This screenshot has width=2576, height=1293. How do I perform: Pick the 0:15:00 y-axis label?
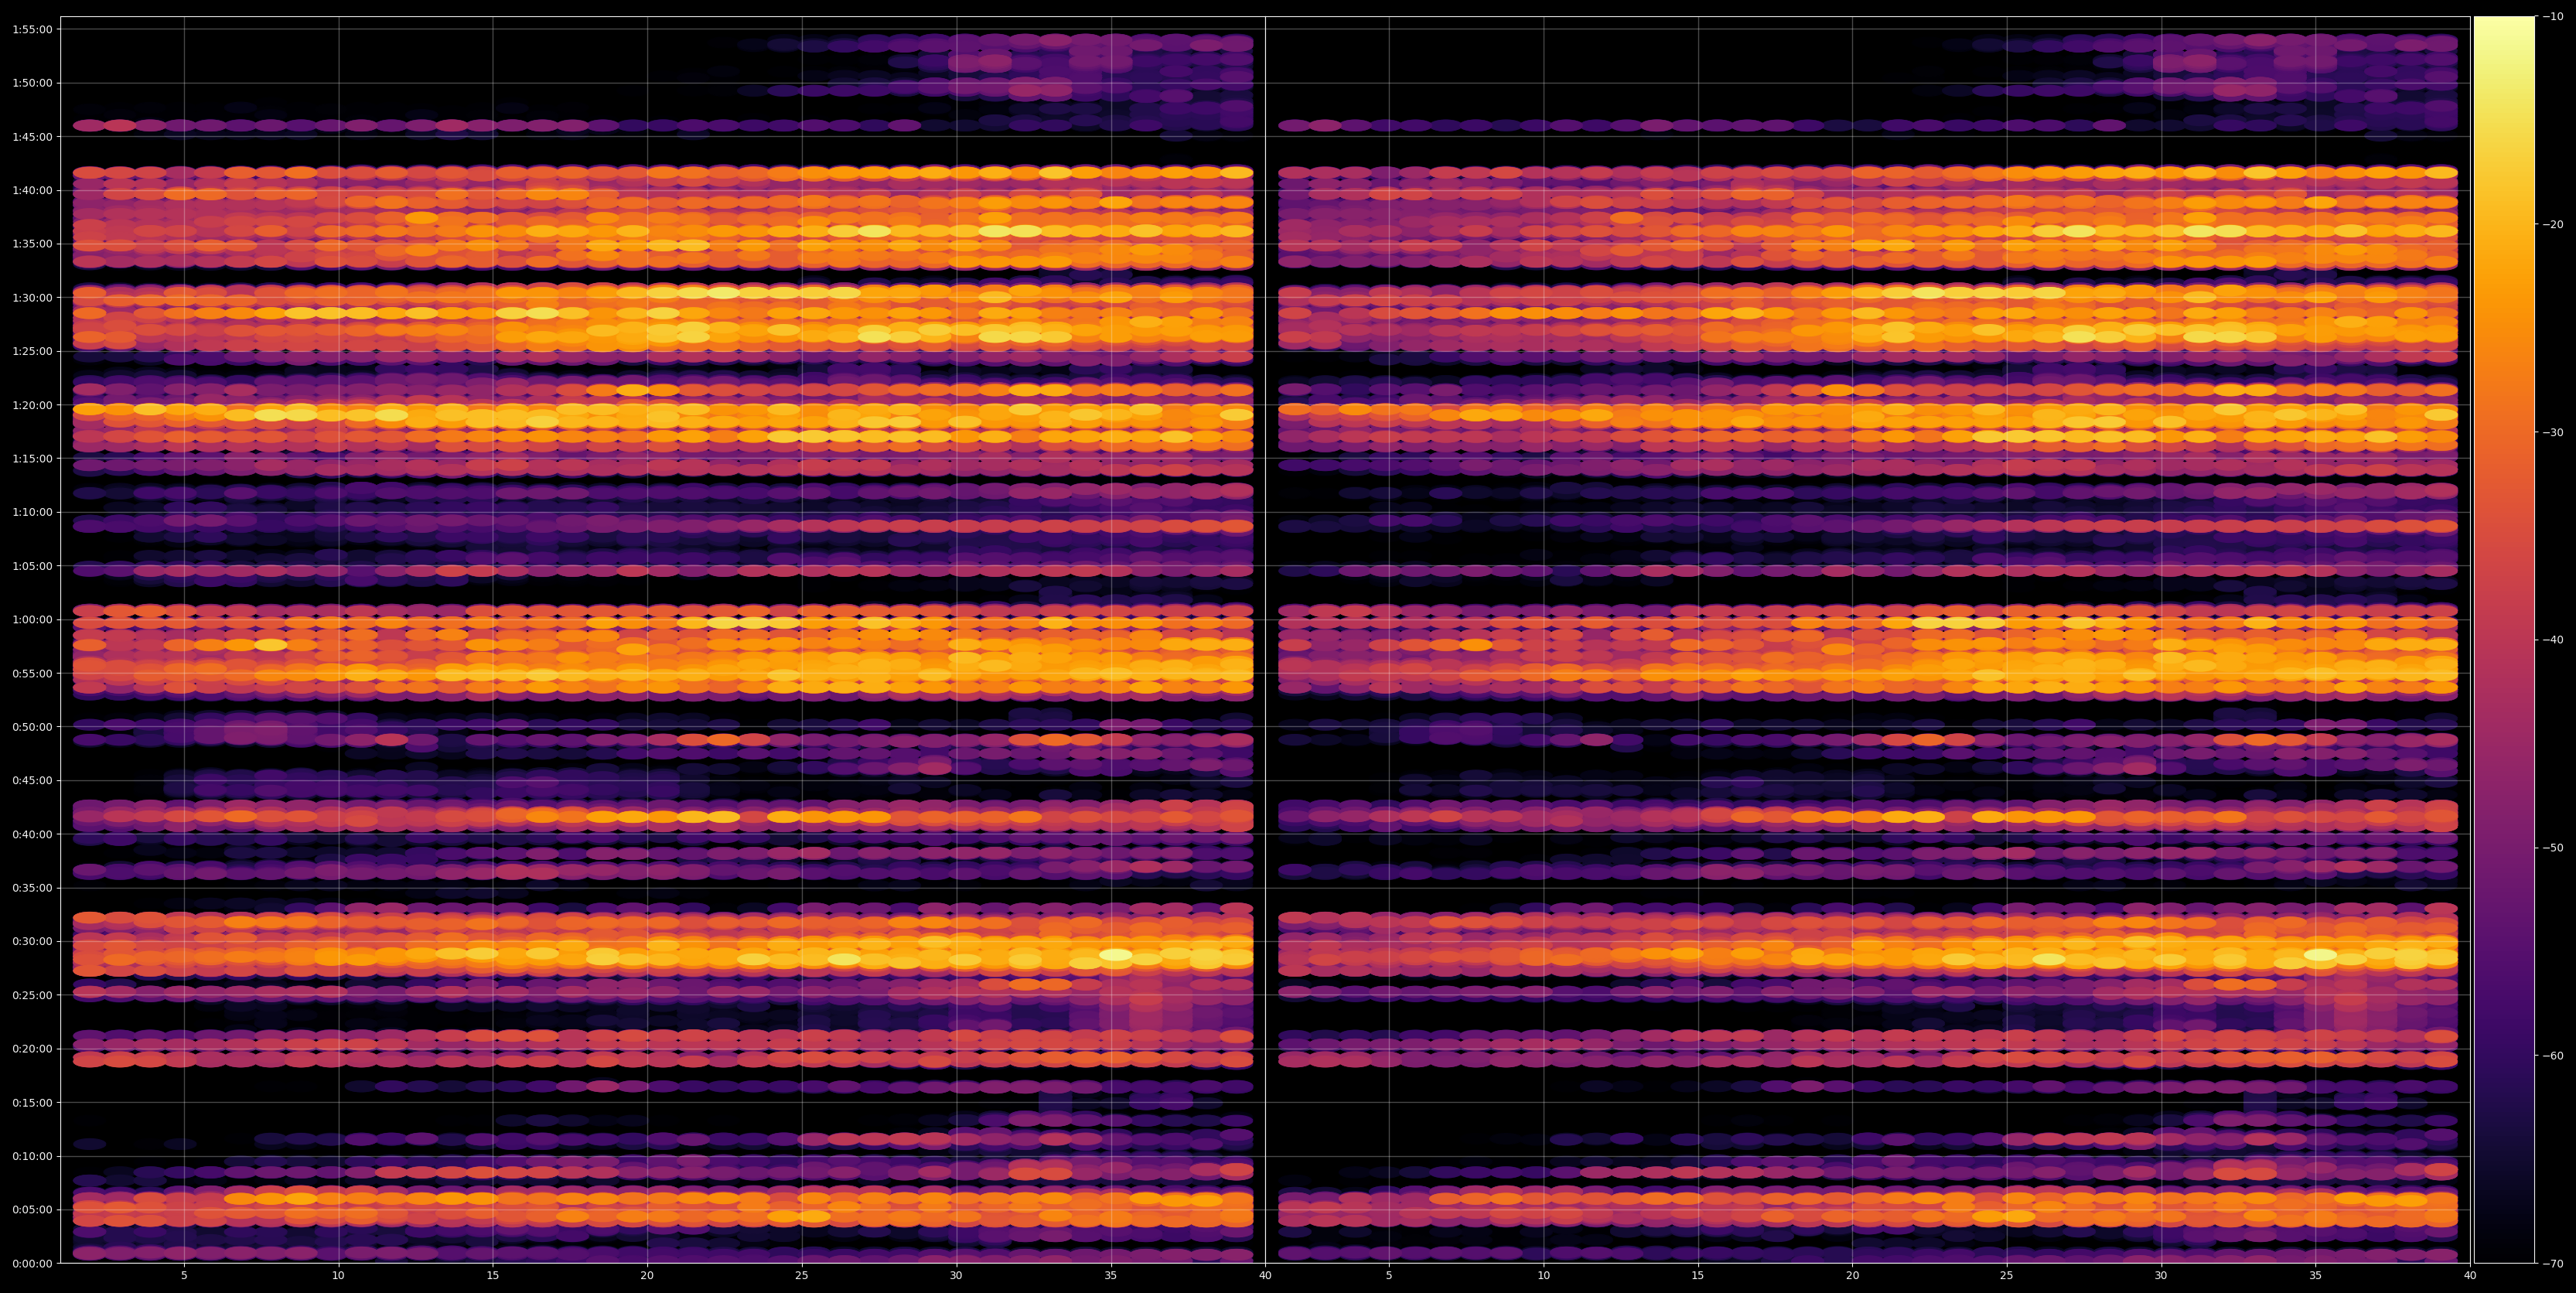(x=32, y=1102)
